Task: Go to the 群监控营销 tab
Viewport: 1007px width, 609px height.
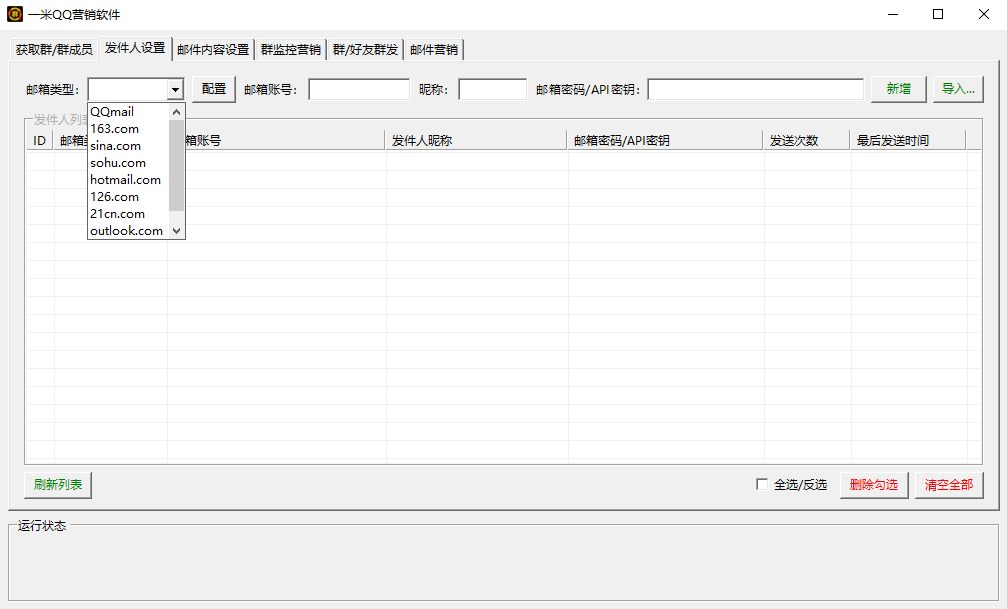Action: click(291, 49)
